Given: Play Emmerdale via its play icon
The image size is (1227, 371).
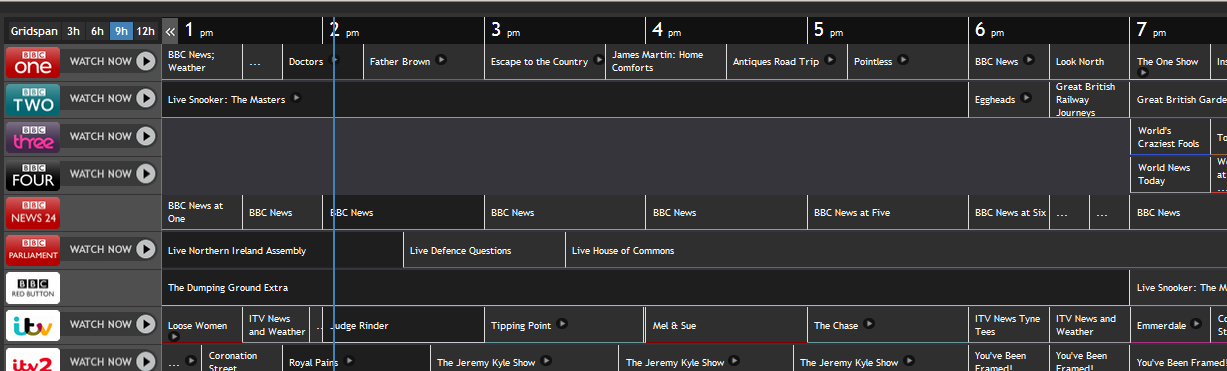Looking at the screenshot, I should [1197, 323].
